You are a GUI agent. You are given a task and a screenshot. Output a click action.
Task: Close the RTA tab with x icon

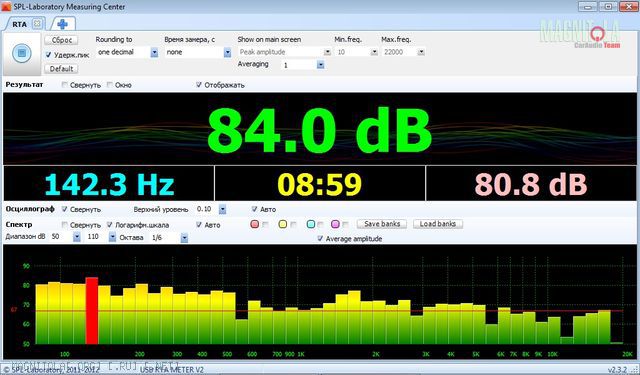(x=37, y=24)
